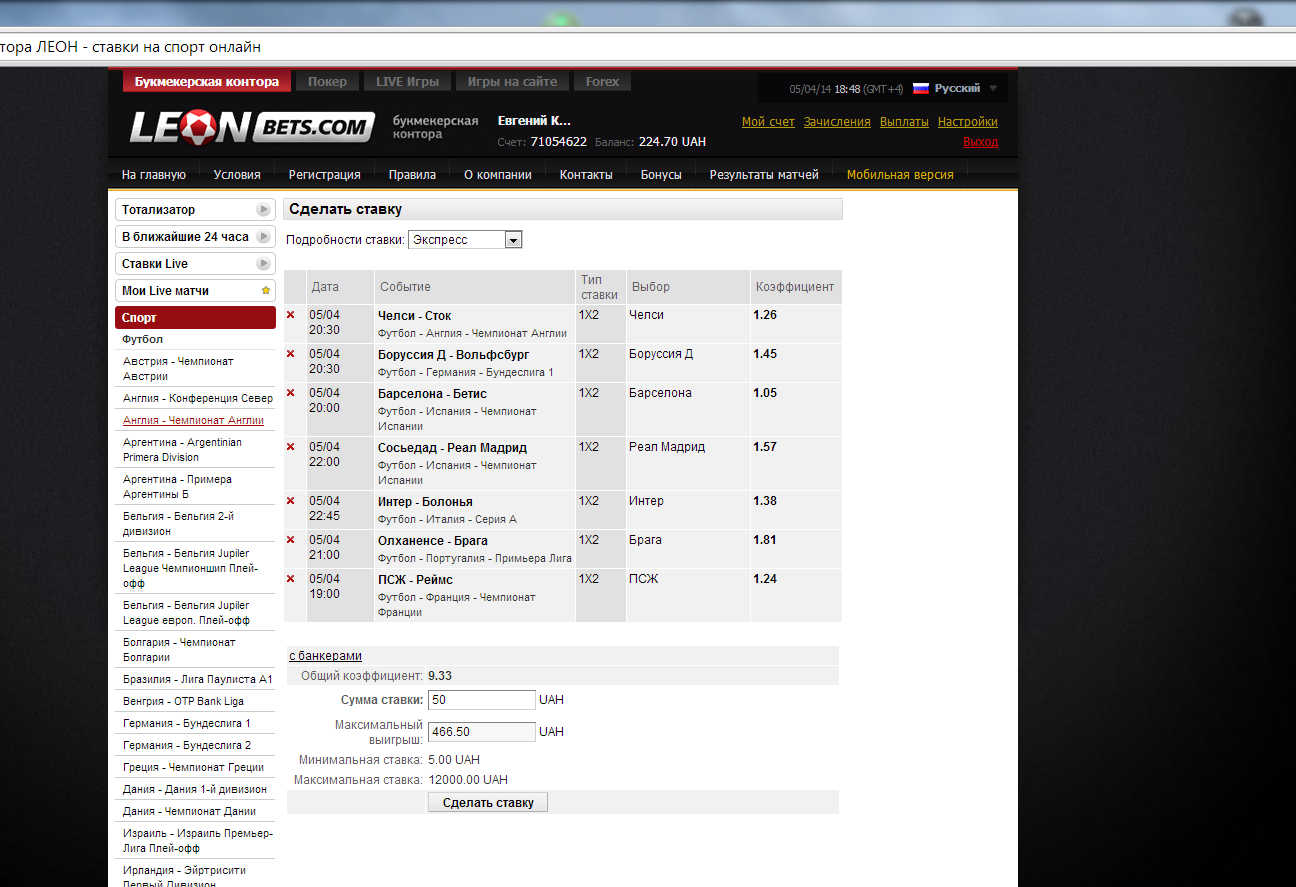This screenshot has height=887, width=1296.
Task: Select the Спорт sidebar header
Action: point(195,318)
